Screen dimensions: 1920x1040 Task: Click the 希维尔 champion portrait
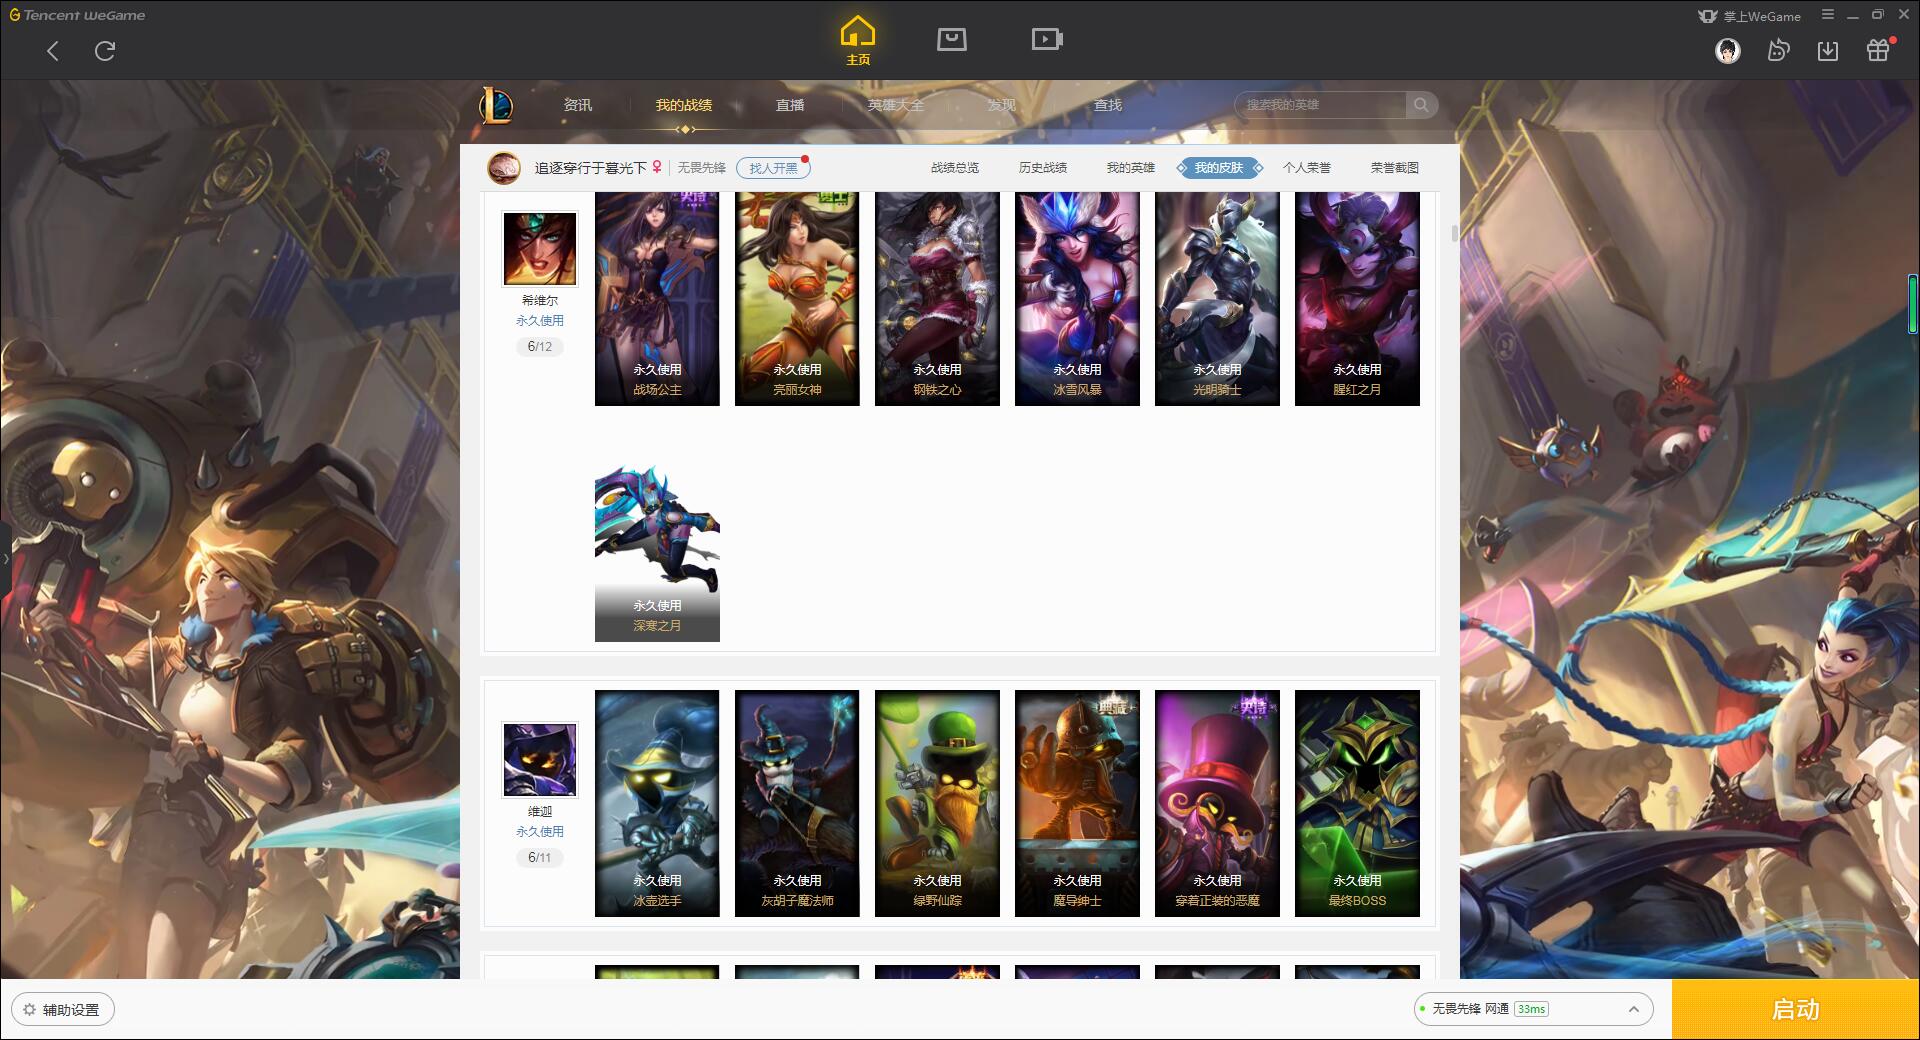(x=540, y=249)
